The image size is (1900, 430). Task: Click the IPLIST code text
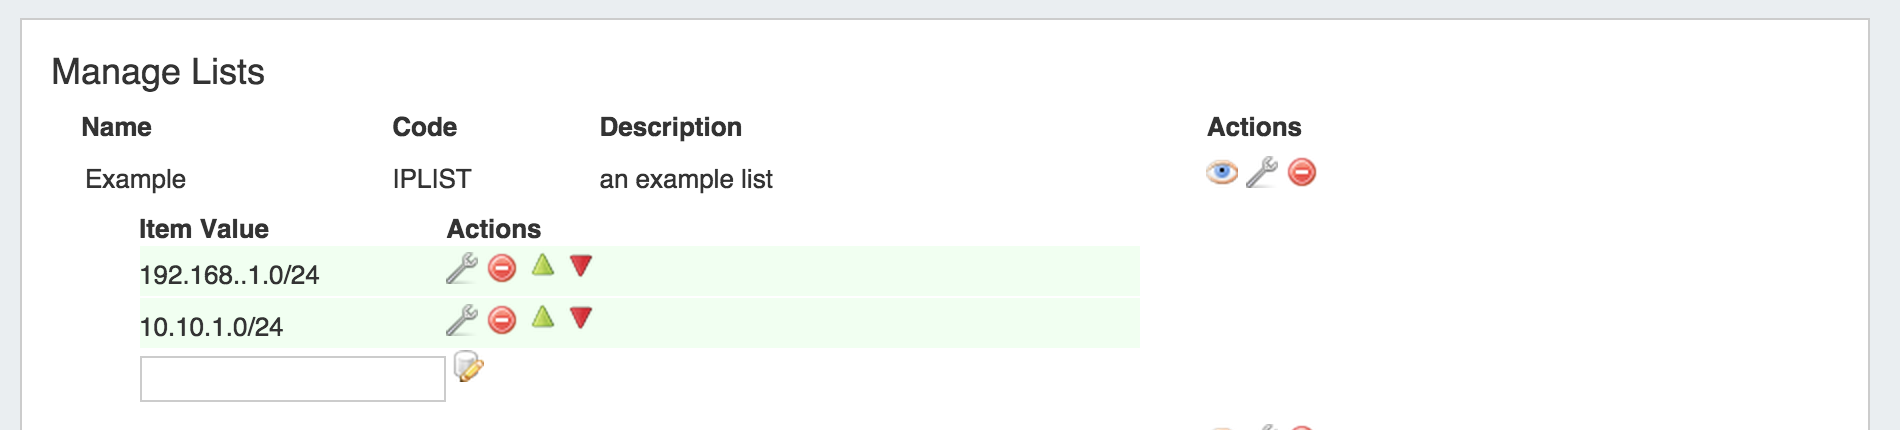(x=431, y=179)
